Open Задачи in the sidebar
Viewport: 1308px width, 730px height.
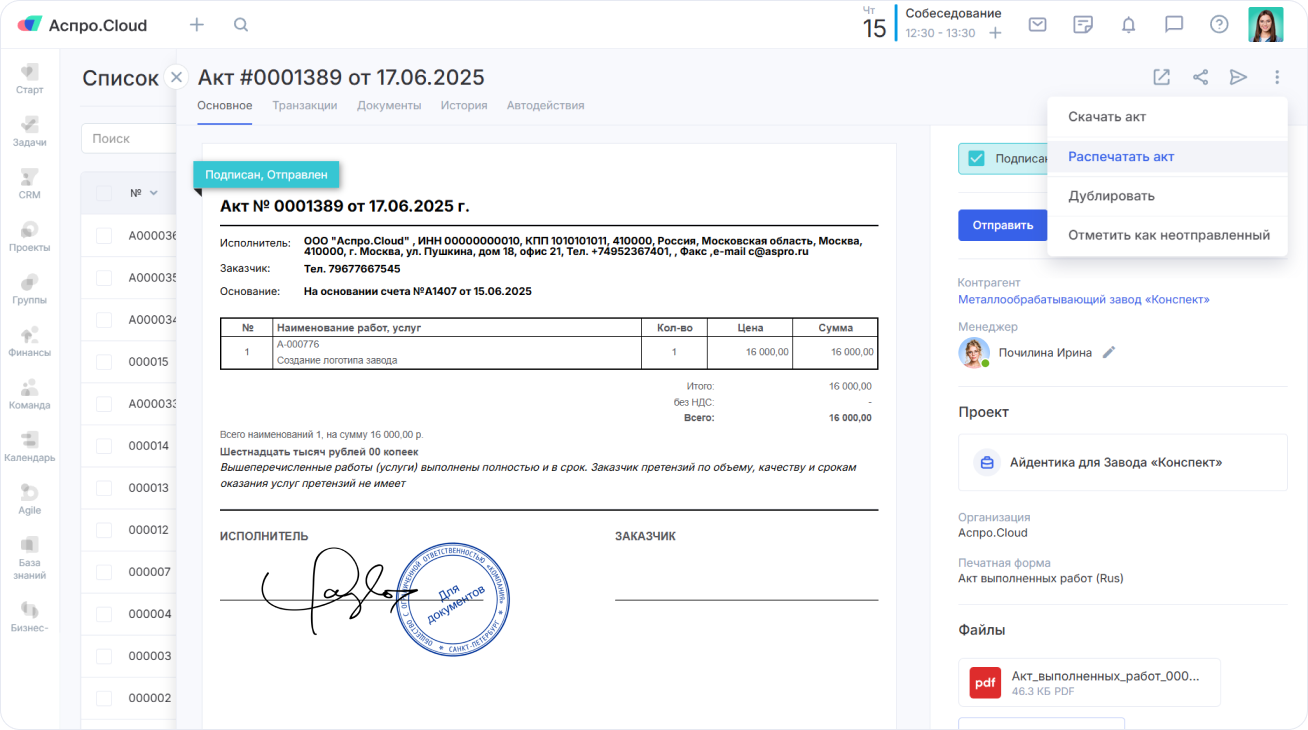click(x=29, y=132)
